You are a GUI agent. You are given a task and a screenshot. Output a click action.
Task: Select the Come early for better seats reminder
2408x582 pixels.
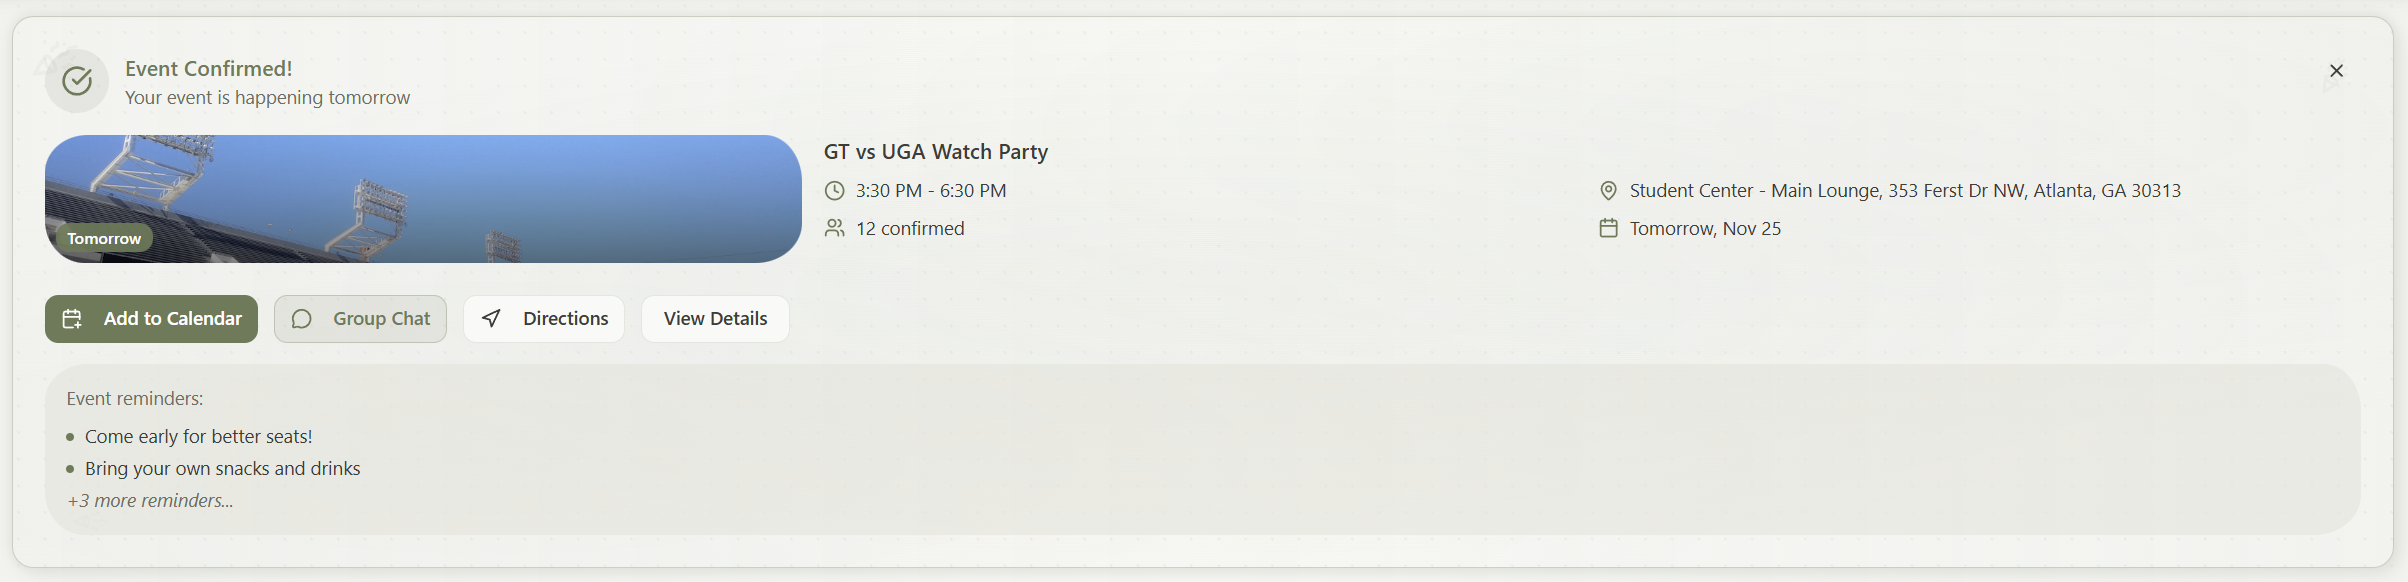[x=199, y=437]
